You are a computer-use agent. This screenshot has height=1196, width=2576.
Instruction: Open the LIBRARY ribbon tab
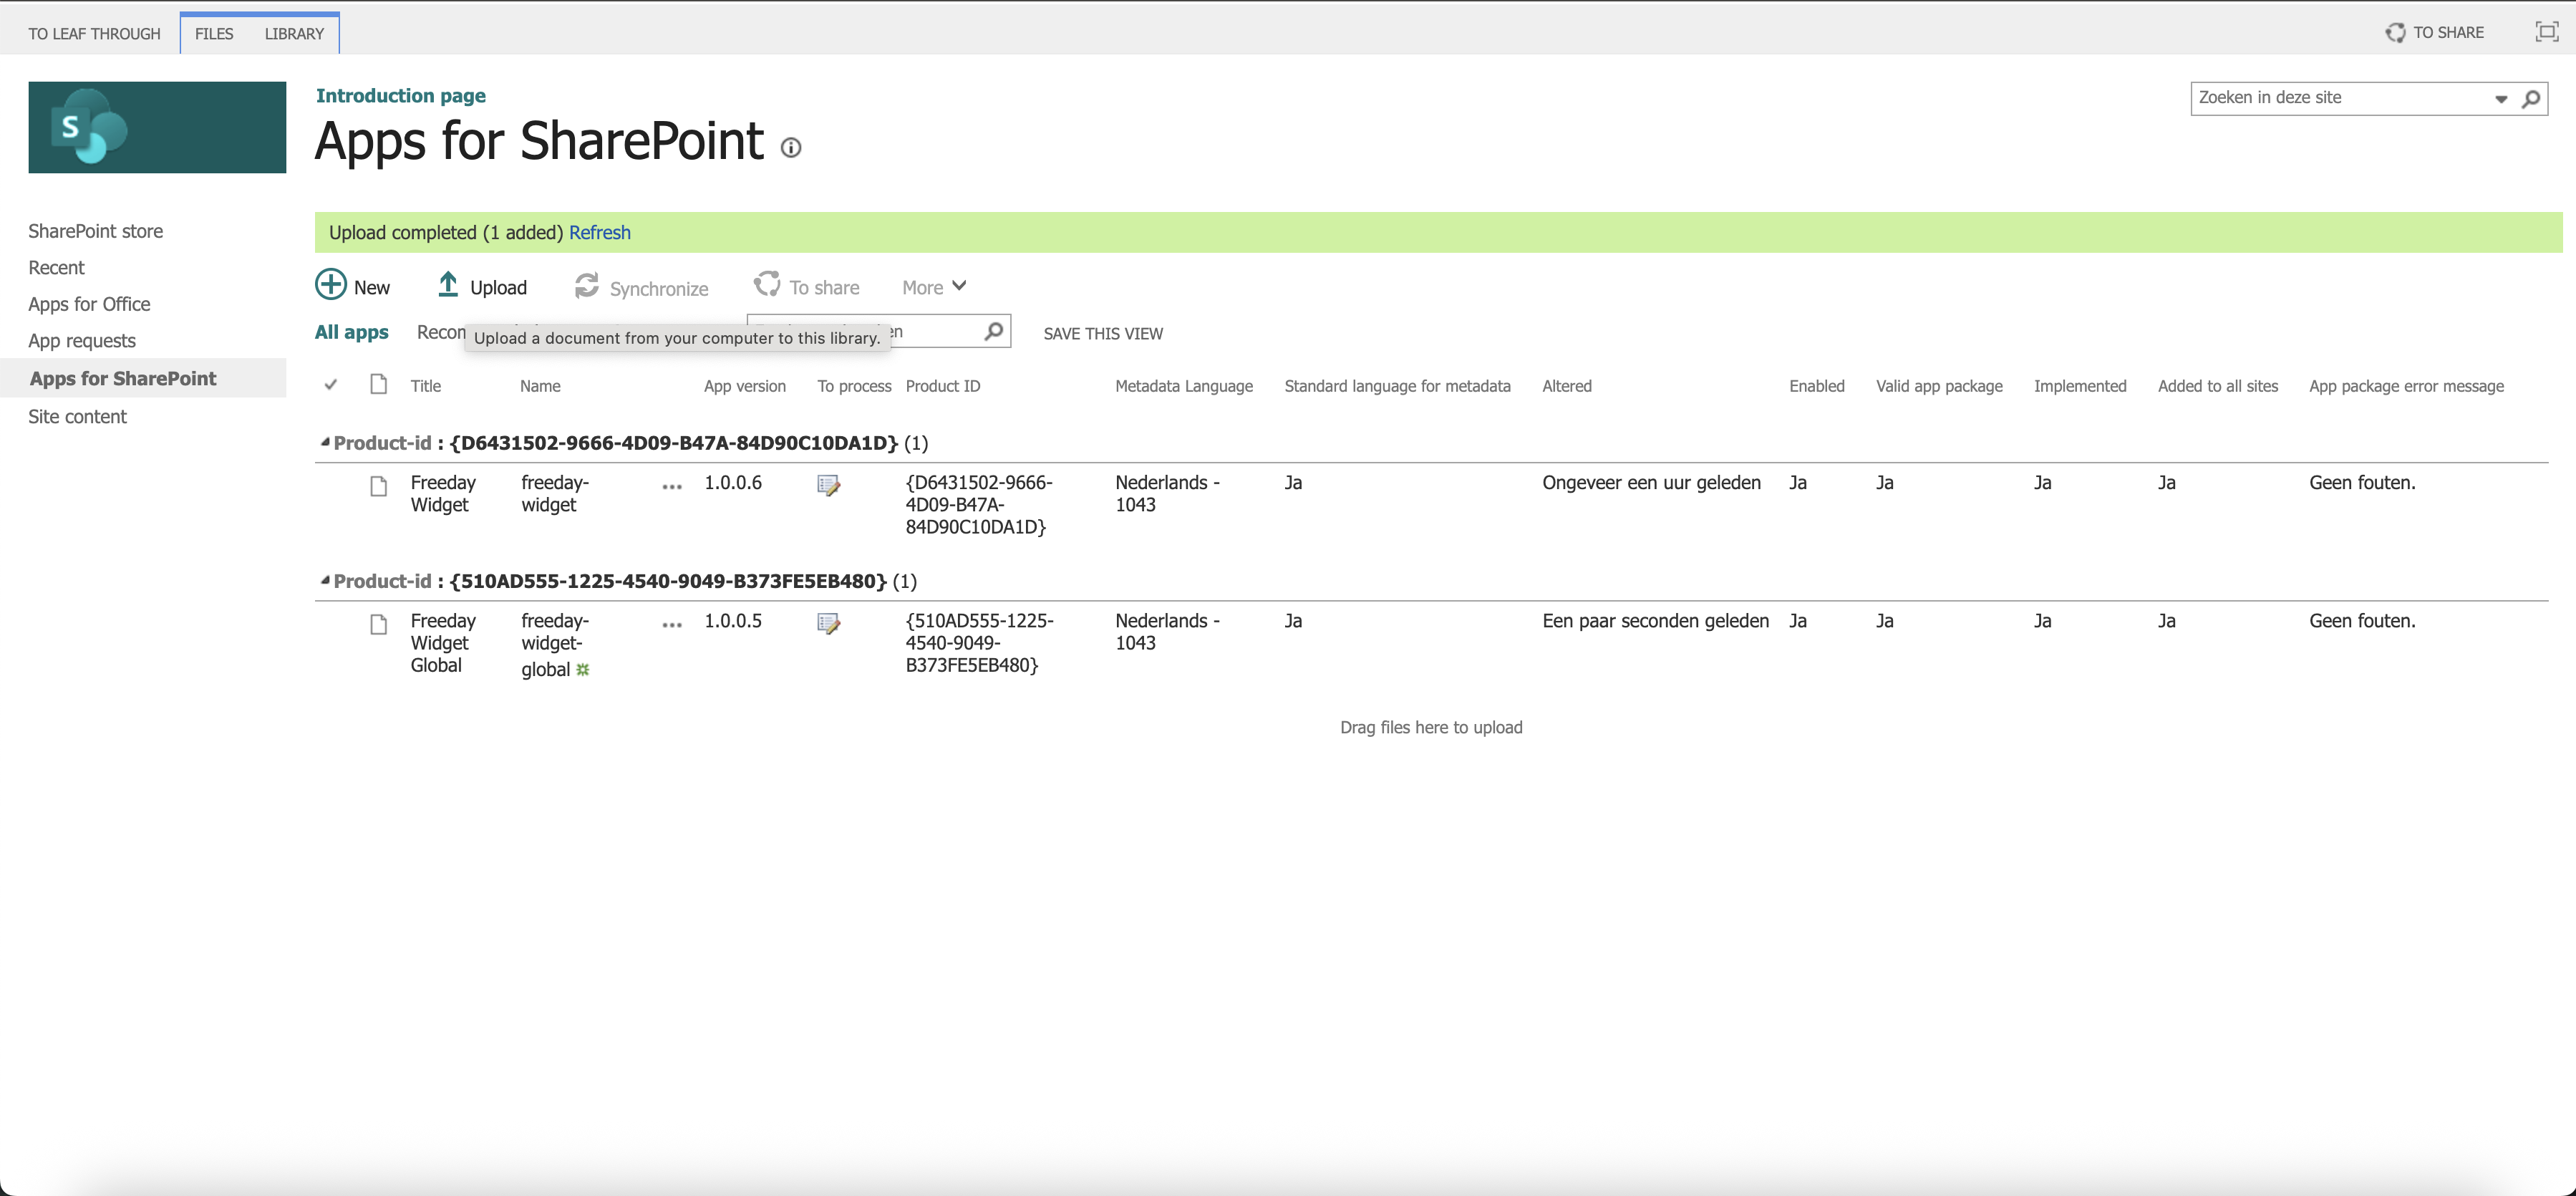(294, 34)
